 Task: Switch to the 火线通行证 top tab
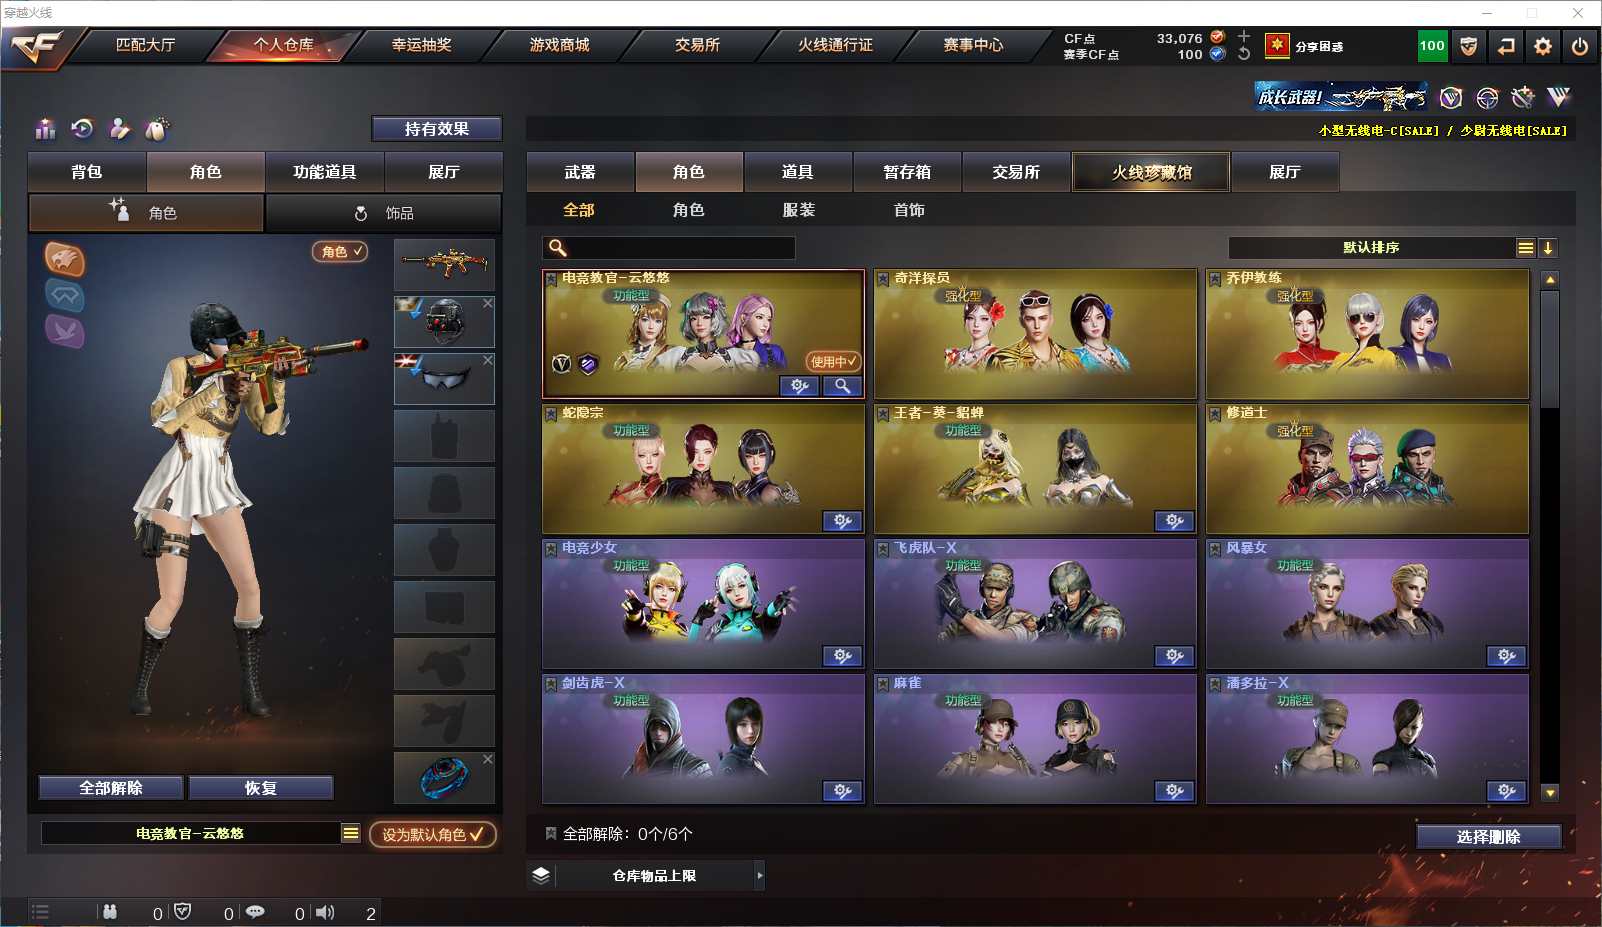(x=836, y=45)
